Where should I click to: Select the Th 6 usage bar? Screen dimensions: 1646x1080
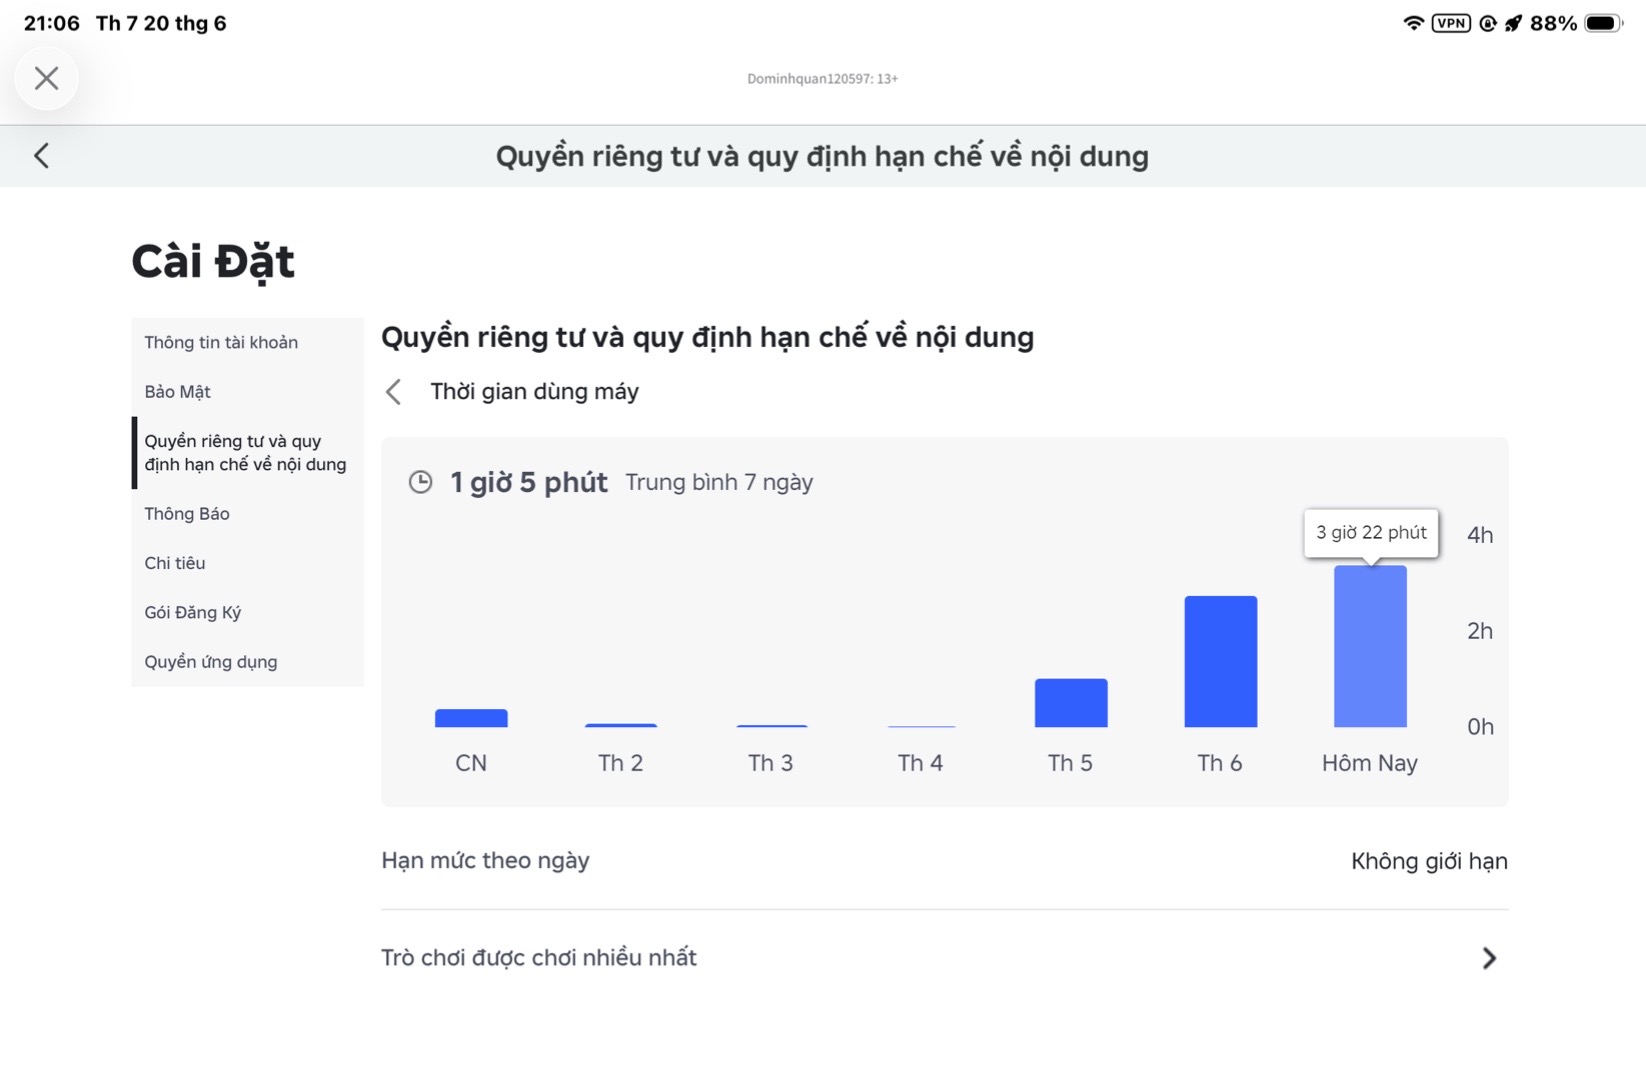click(1221, 662)
